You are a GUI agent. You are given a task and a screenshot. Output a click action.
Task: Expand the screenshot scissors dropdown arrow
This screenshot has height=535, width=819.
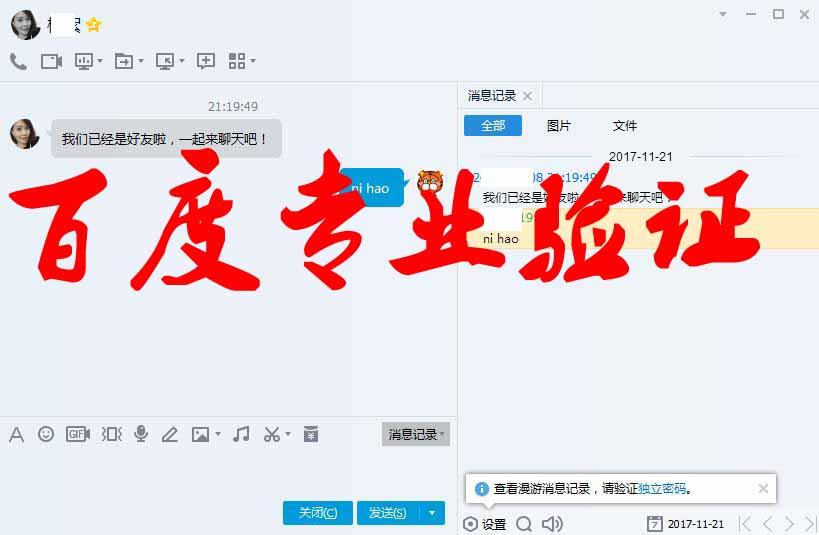tap(288, 434)
